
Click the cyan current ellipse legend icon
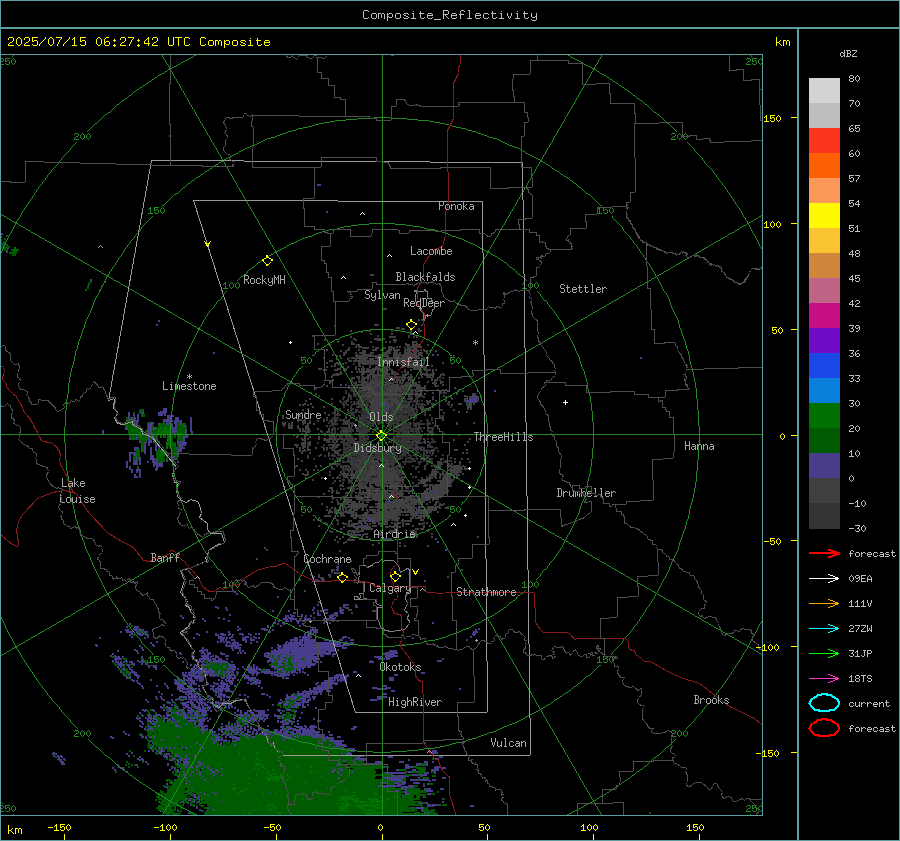pos(824,703)
